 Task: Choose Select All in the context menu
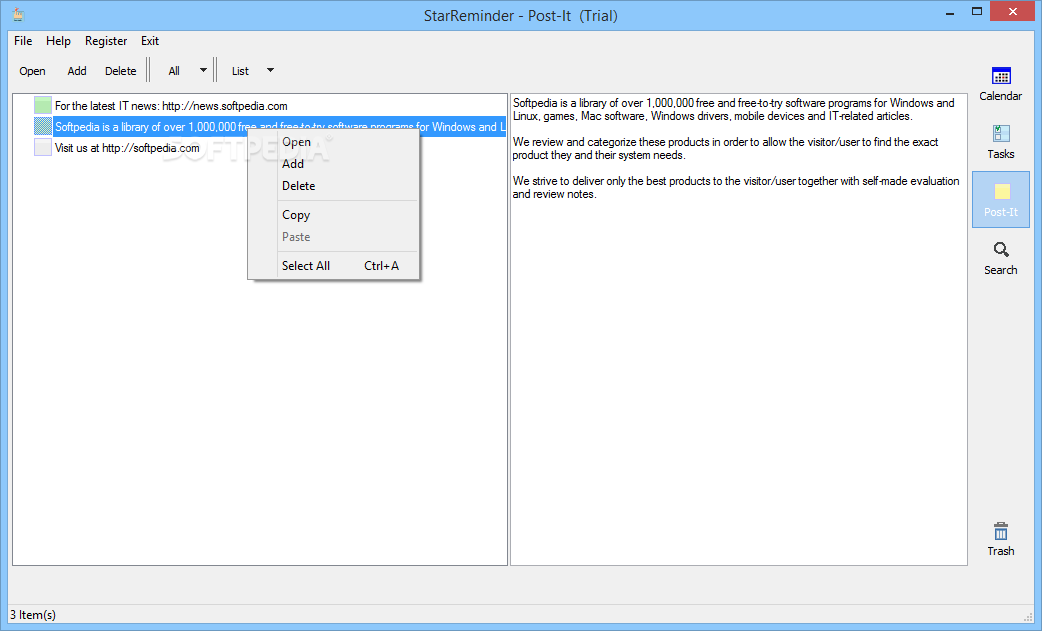pyautogui.click(x=334, y=266)
